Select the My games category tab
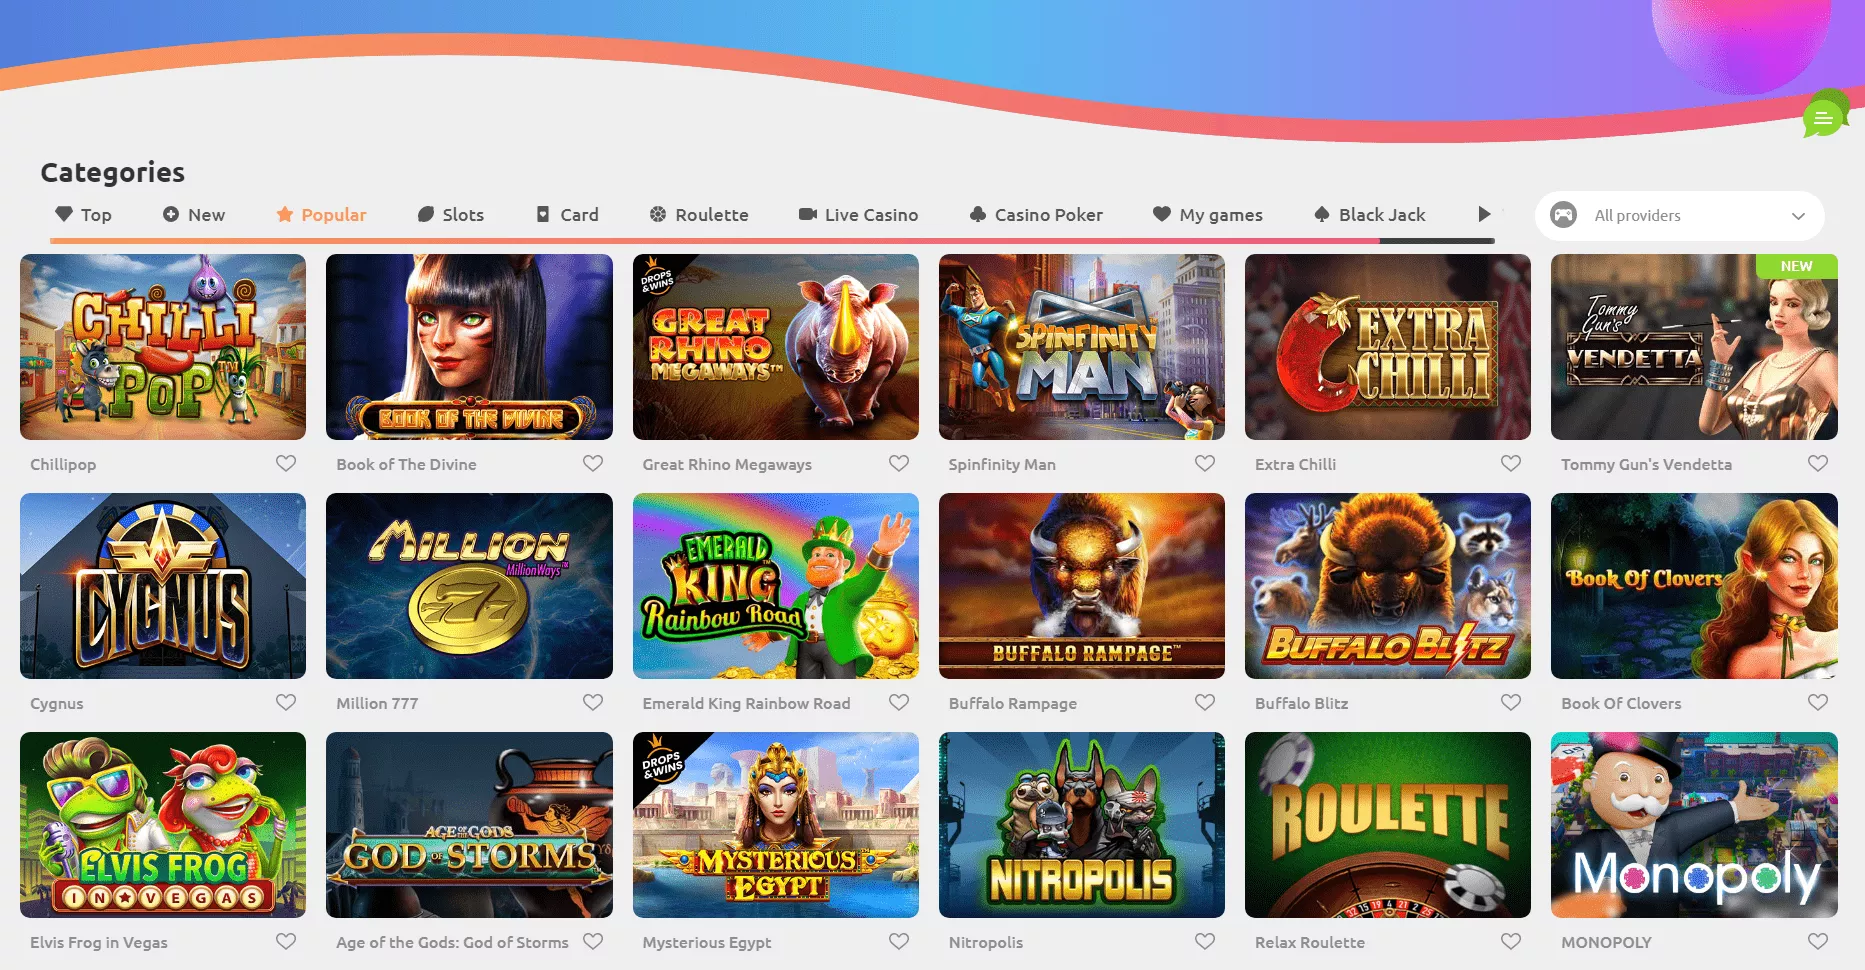The height and width of the screenshot is (970, 1865). pyautogui.click(x=1208, y=214)
